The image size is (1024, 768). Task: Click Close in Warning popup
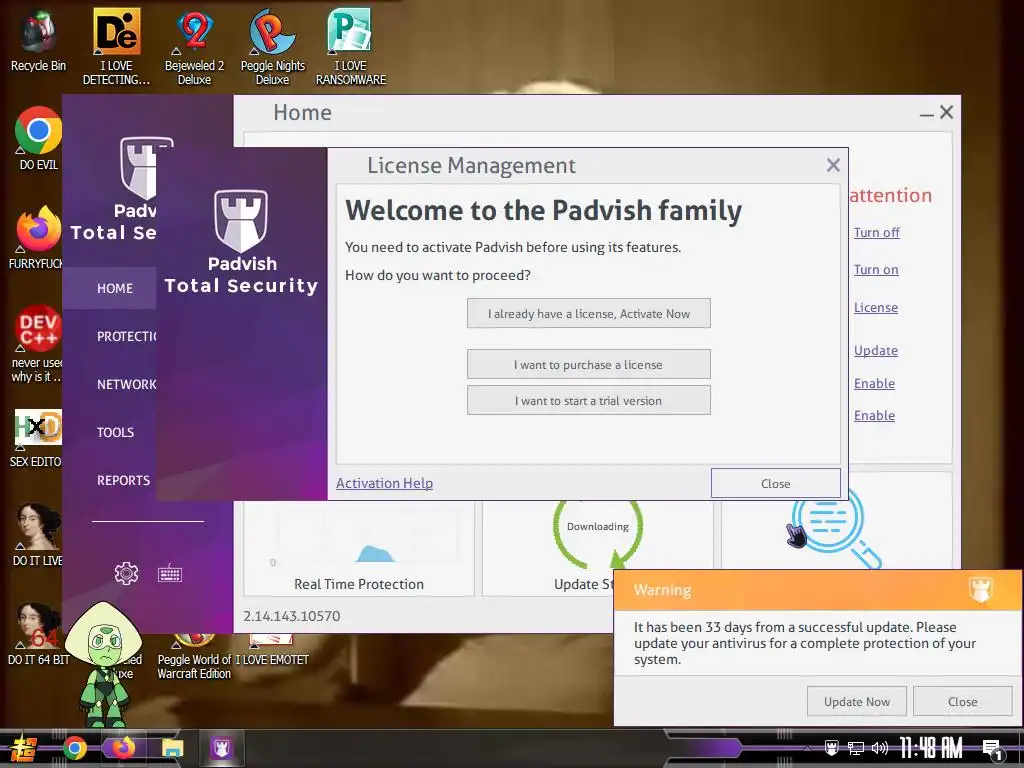coord(963,701)
